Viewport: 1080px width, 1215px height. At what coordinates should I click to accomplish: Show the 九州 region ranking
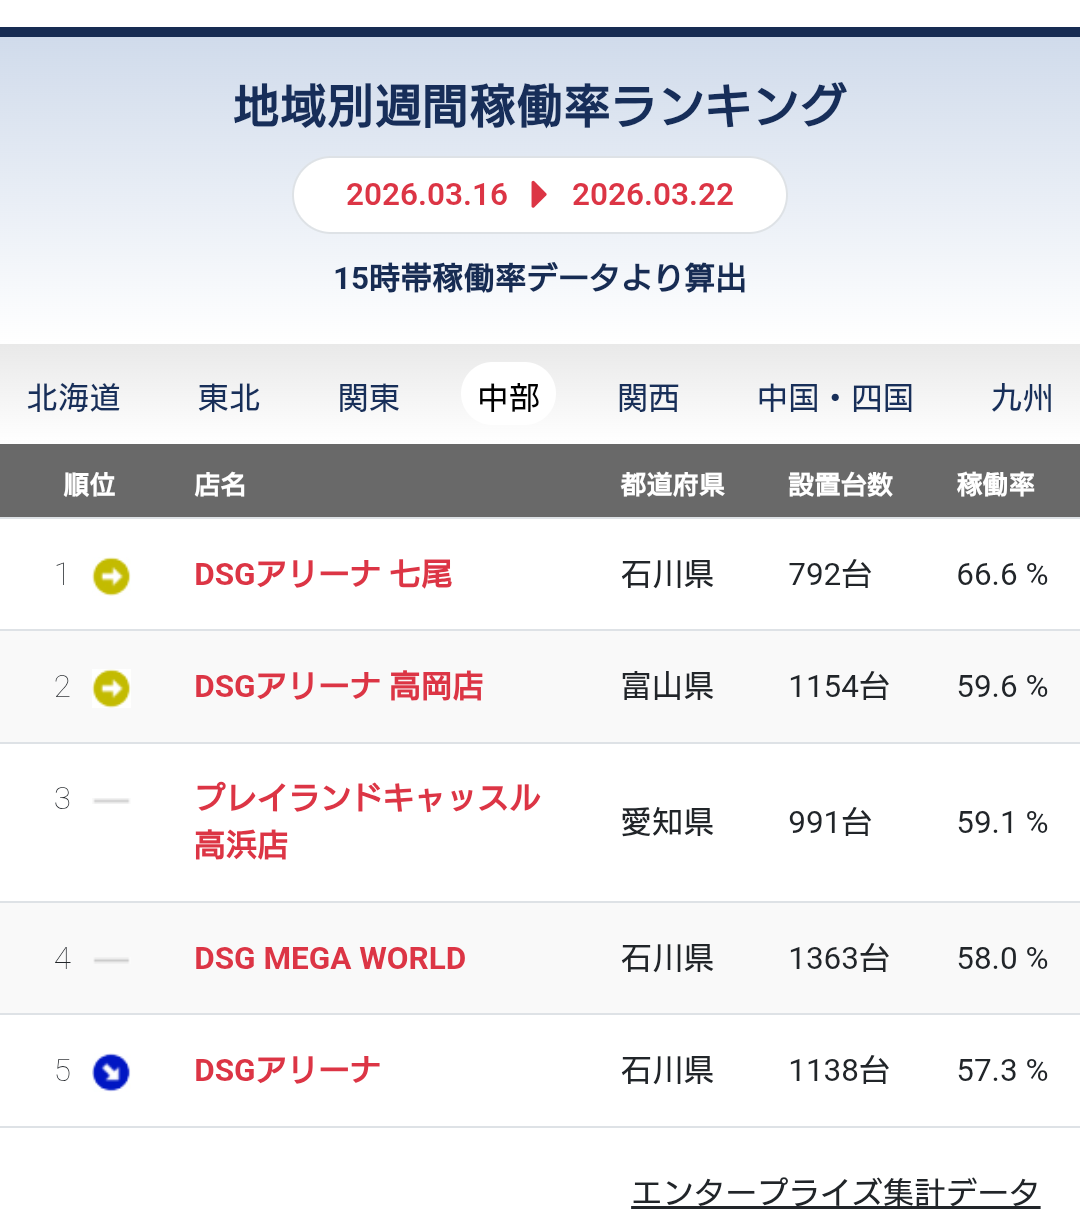[1021, 397]
